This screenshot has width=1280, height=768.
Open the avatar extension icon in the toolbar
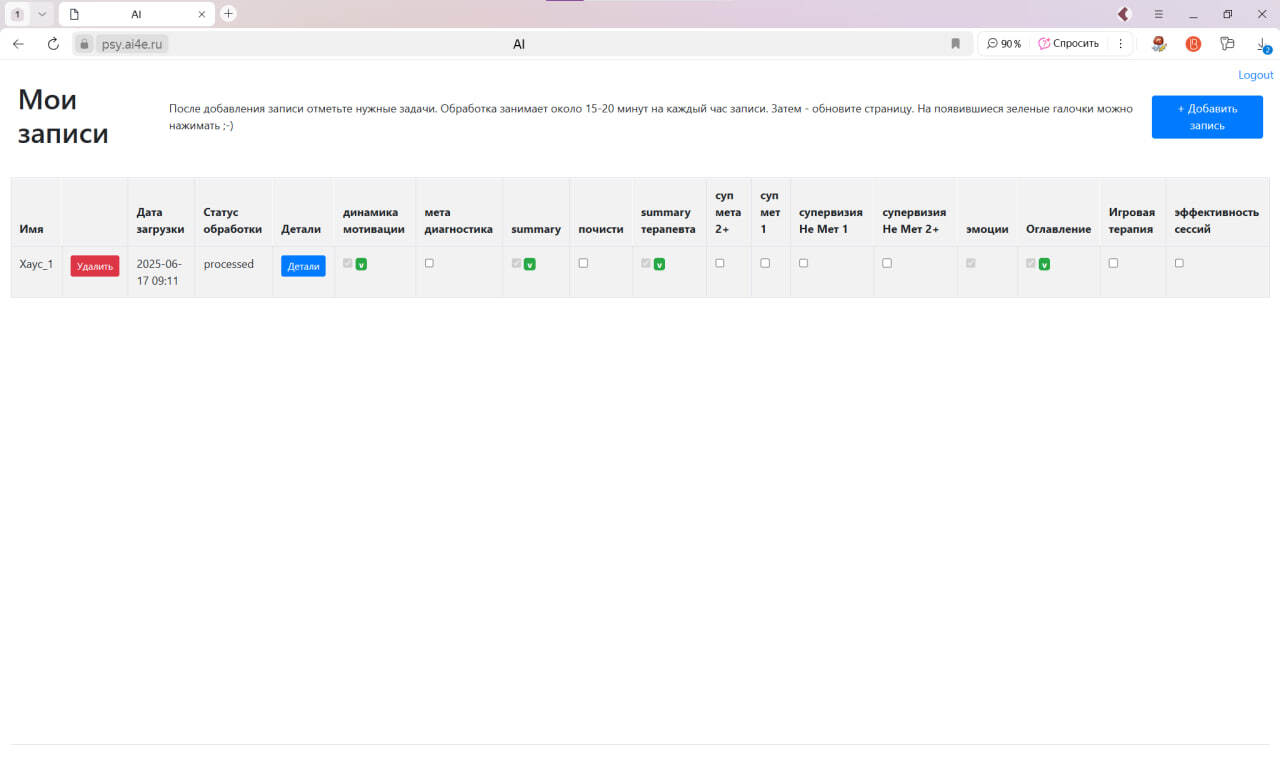pos(1159,44)
